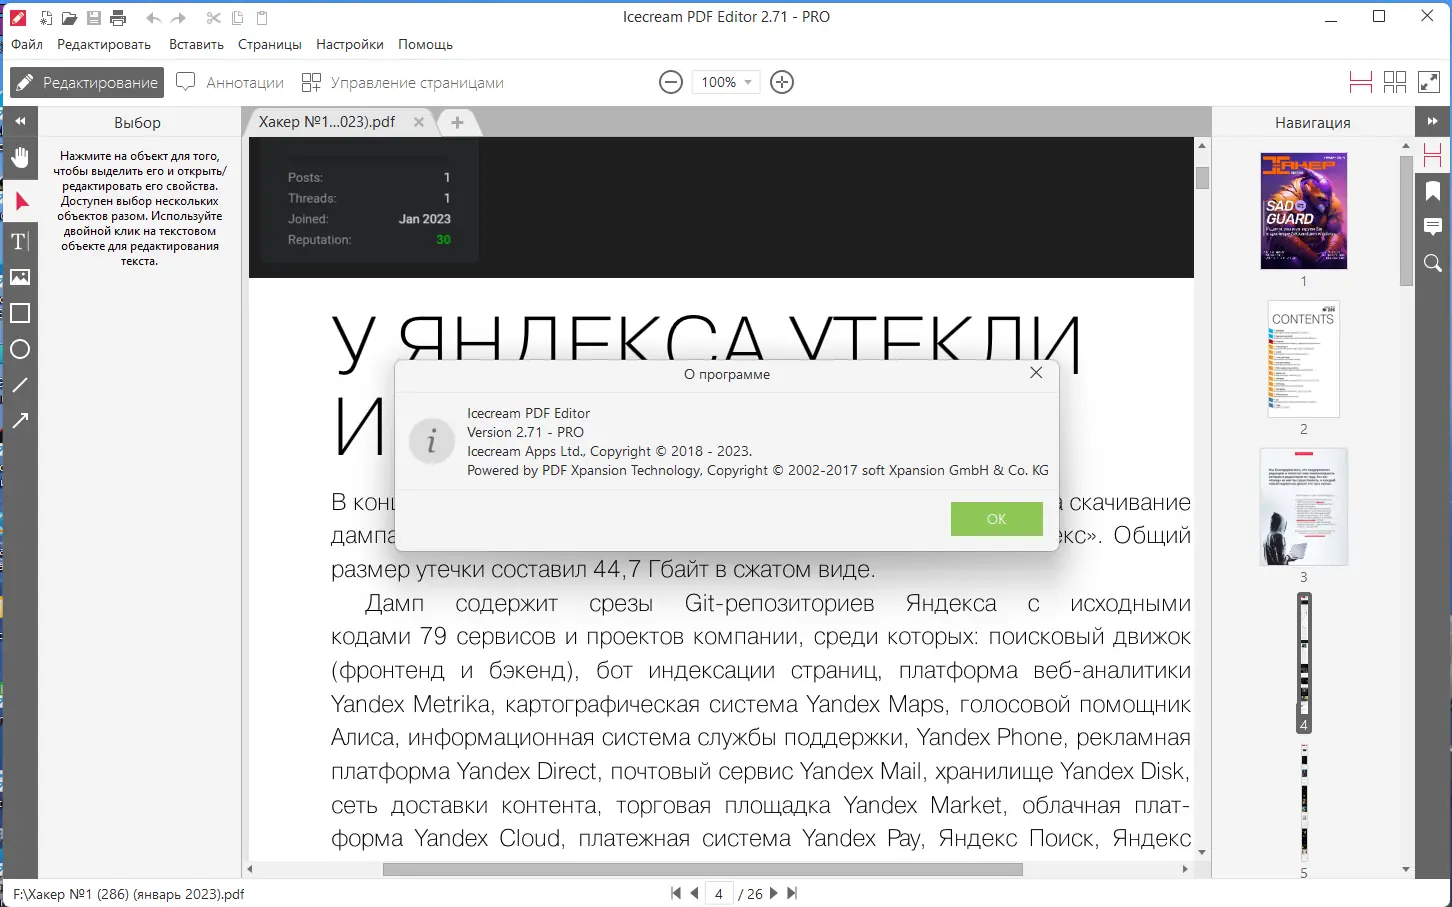
Task: Collapse the left Выбор panel
Action: pyautogui.click(x=20, y=120)
